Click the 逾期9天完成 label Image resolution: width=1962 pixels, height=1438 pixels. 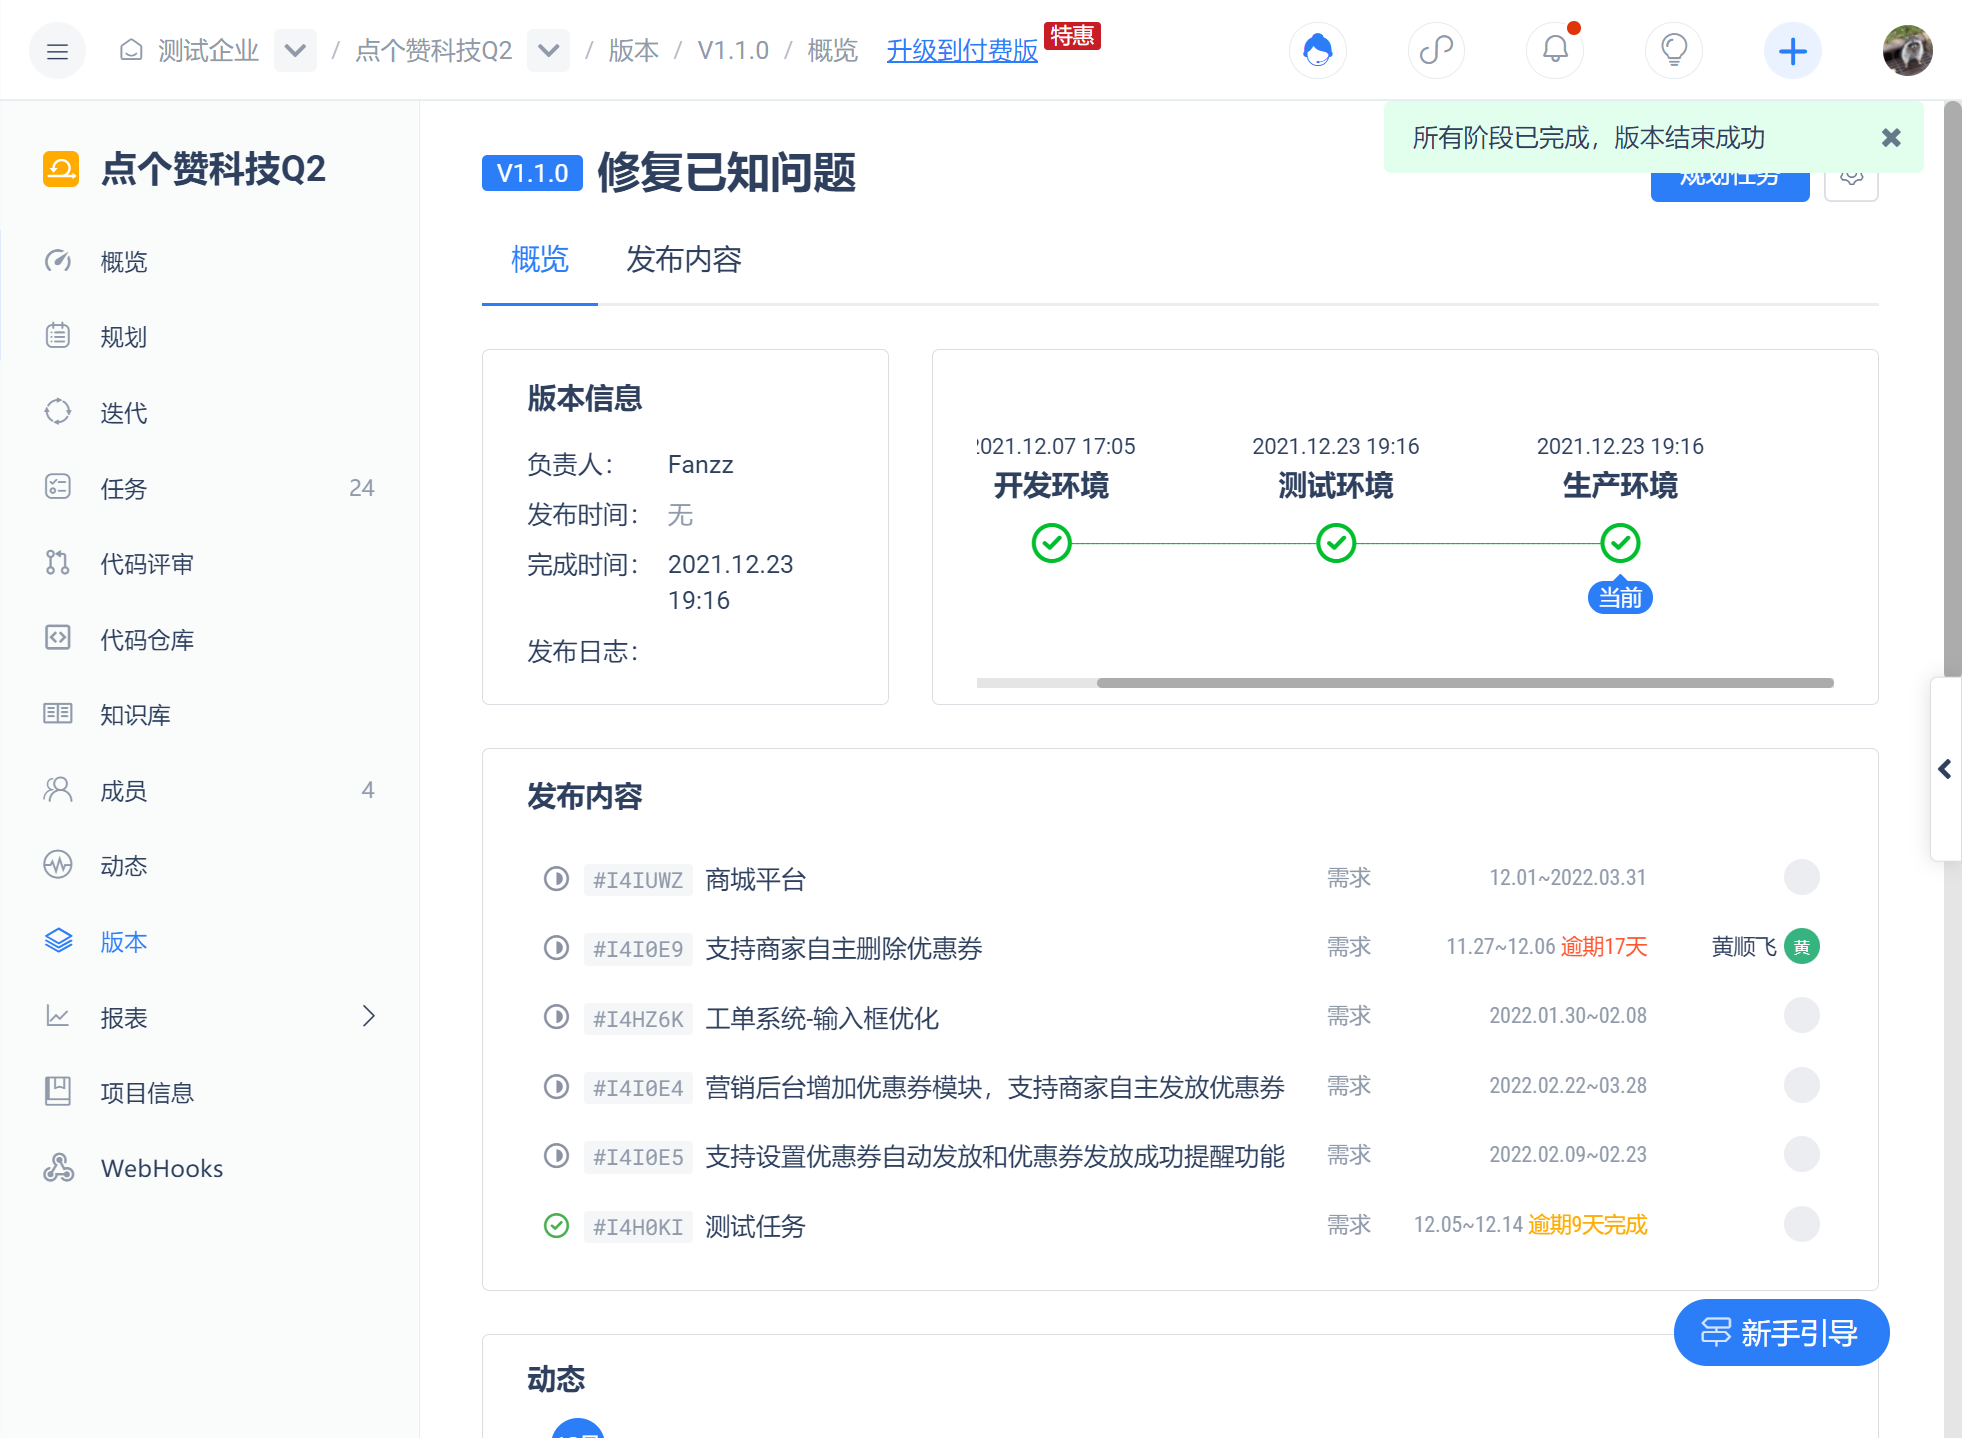(1587, 1225)
